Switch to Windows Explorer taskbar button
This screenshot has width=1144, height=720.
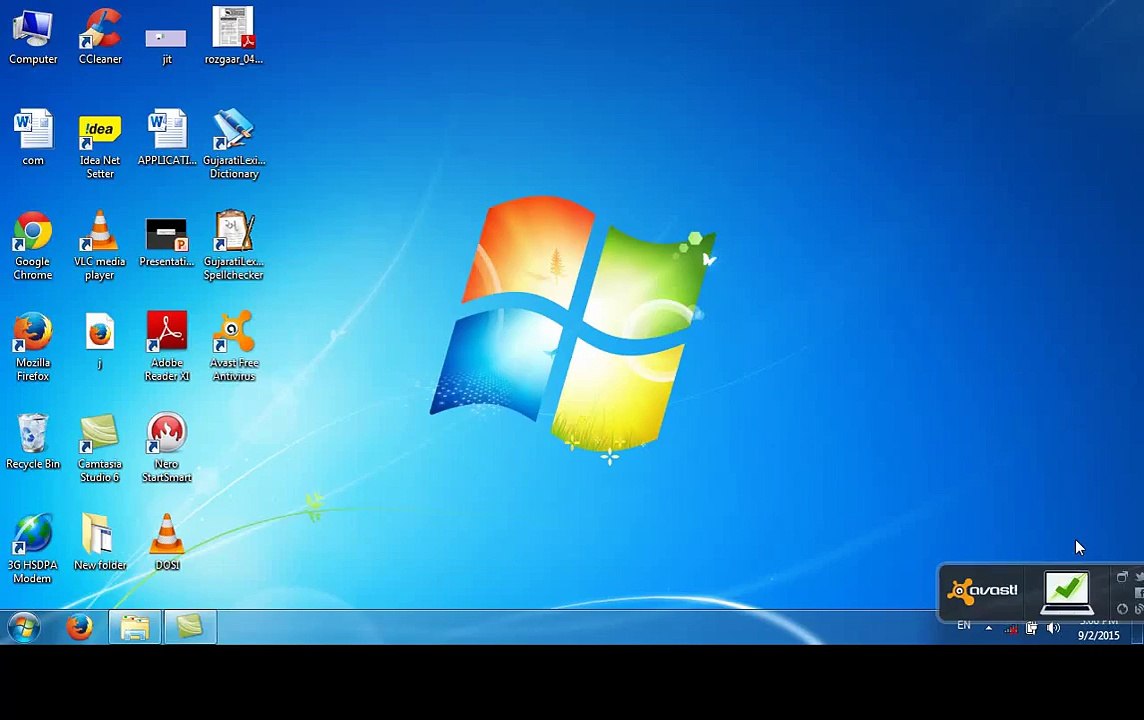135,627
